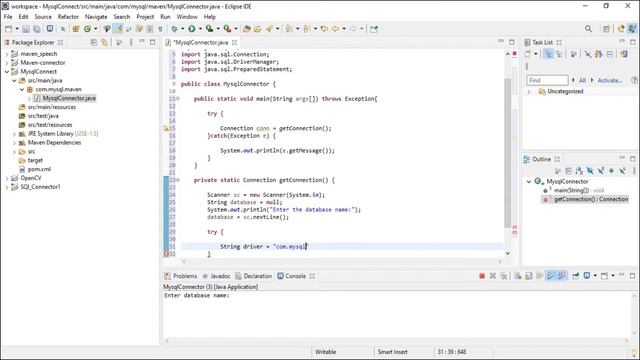Click the Task List help question icon

pyautogui.click(x=634, y=80)
